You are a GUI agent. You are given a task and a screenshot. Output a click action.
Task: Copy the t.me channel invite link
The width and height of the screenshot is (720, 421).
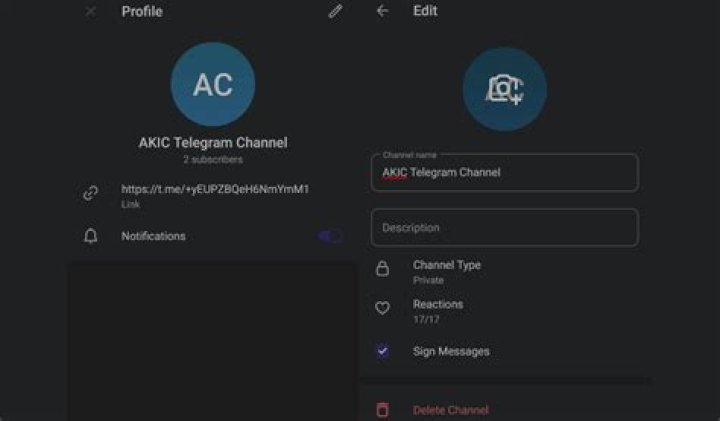pyautogui.click(x=215, y=189)
